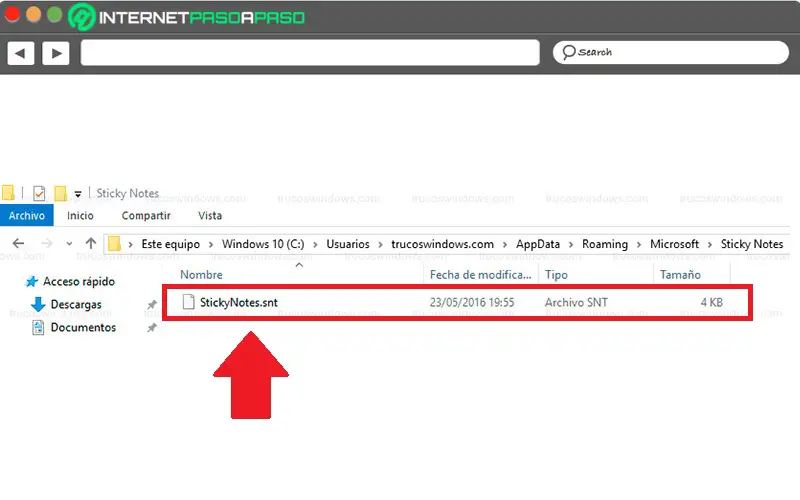Click Roaming breadcrumb segment

pyautogui.click(x=605, y=244)
